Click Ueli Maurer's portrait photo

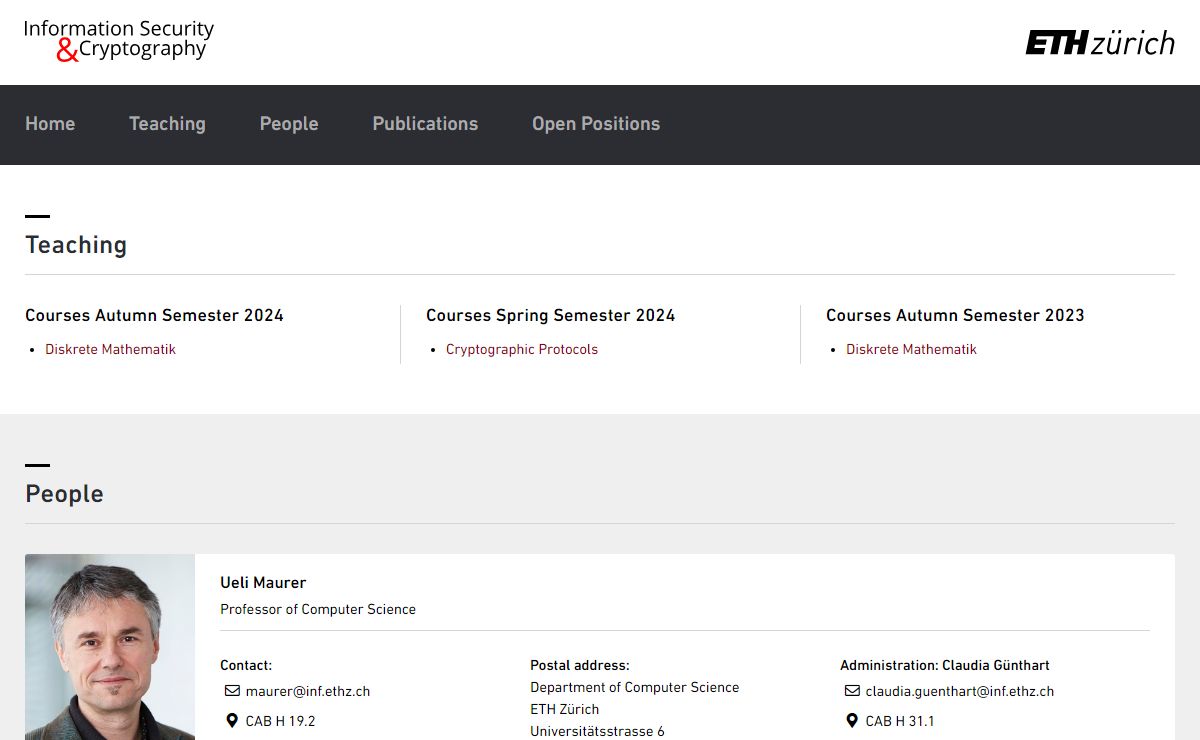pos(110,647)
